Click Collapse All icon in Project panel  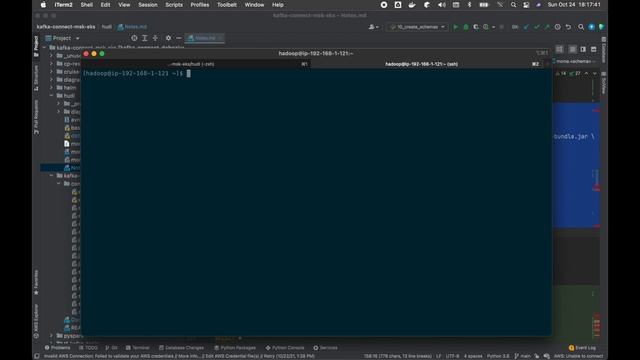(x=155, y=38)
